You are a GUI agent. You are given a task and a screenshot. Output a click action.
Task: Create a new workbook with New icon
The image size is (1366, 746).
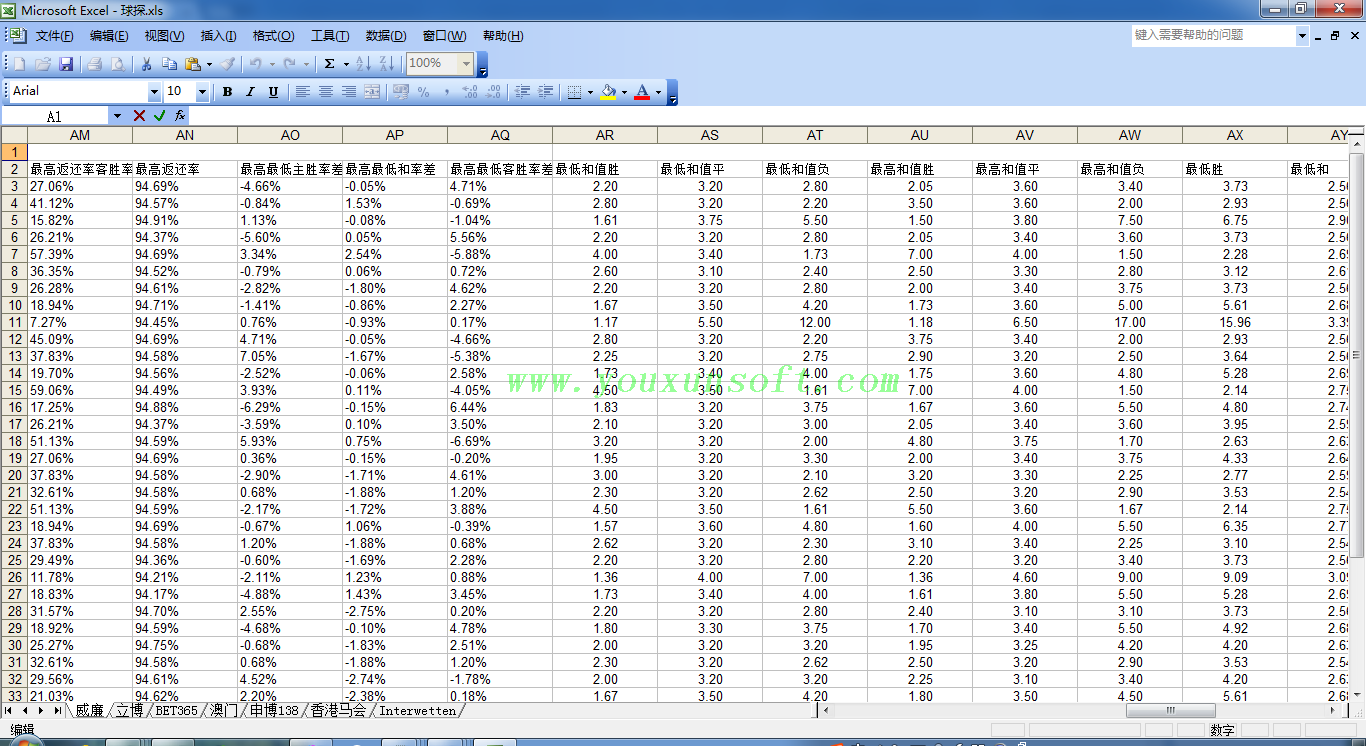tap(19, 64)
